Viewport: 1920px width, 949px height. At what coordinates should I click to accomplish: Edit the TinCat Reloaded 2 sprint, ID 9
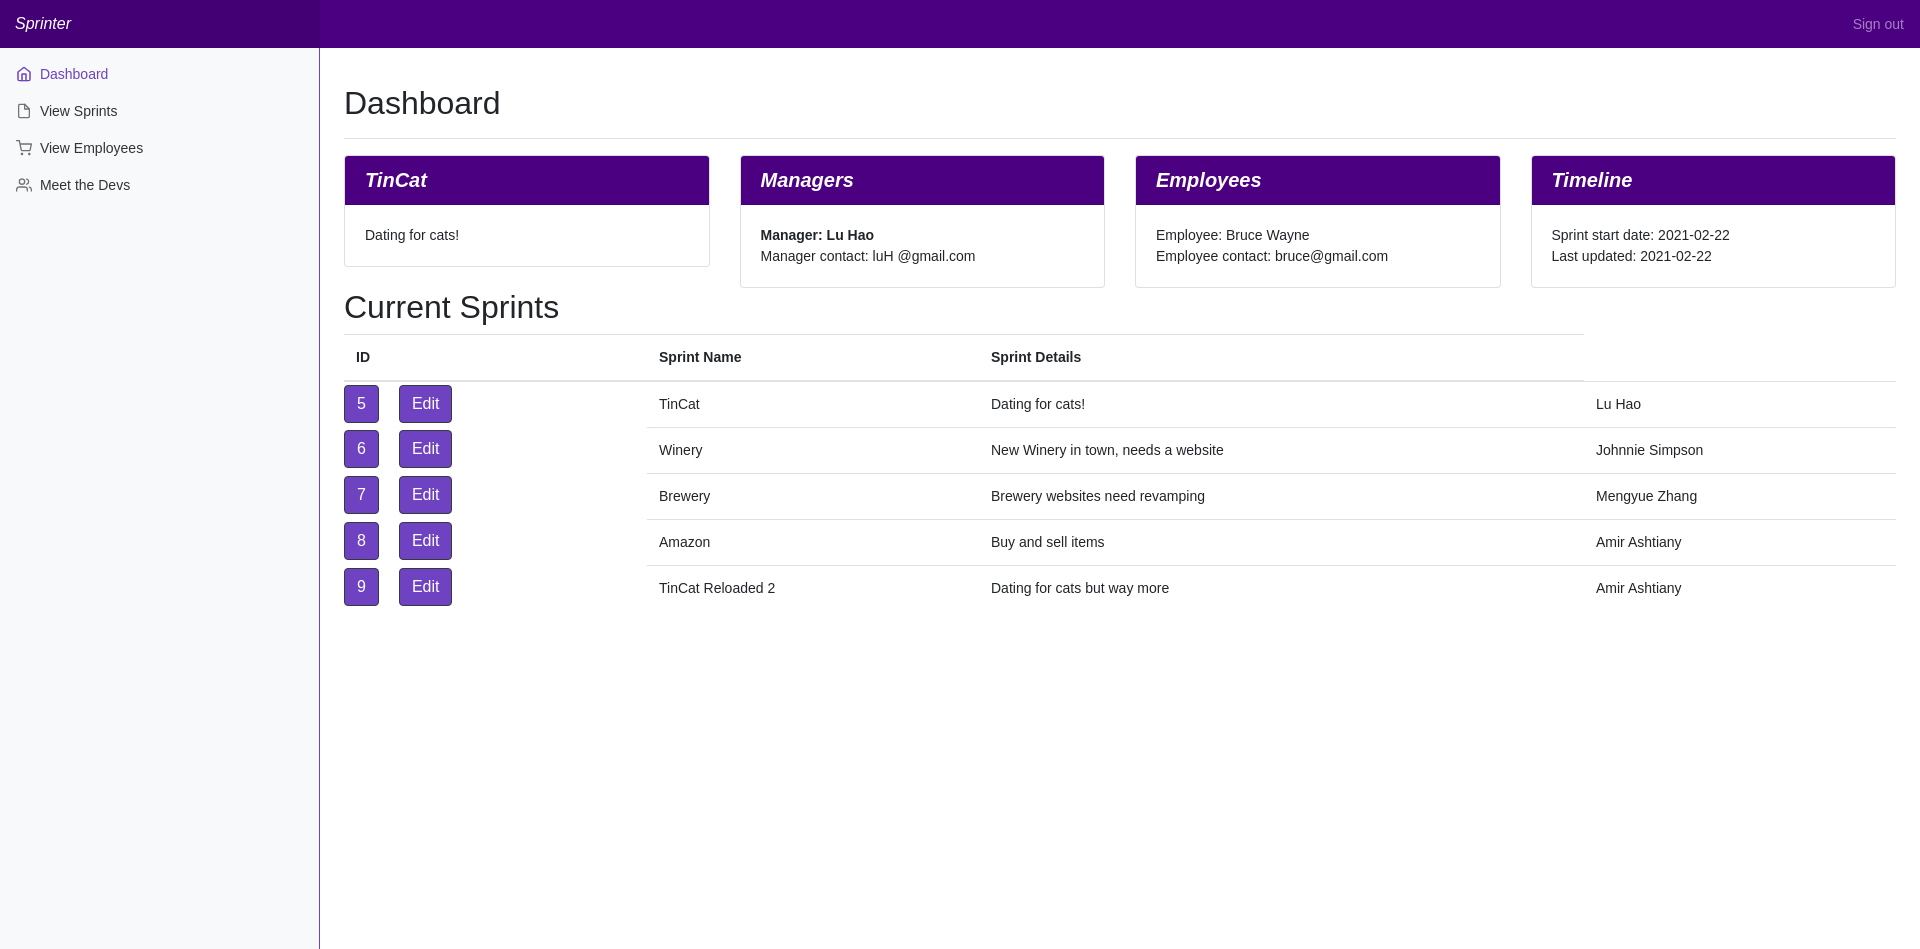point(425,587)
